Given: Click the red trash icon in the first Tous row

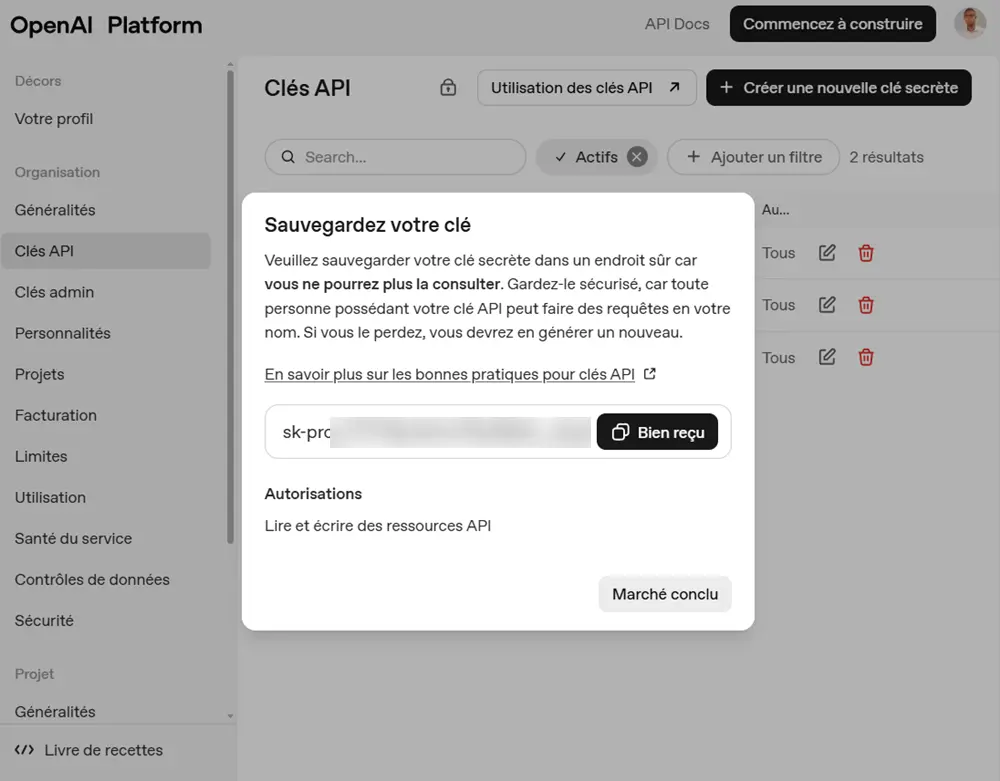Looking at the screenshot, I should coord(865,253).
